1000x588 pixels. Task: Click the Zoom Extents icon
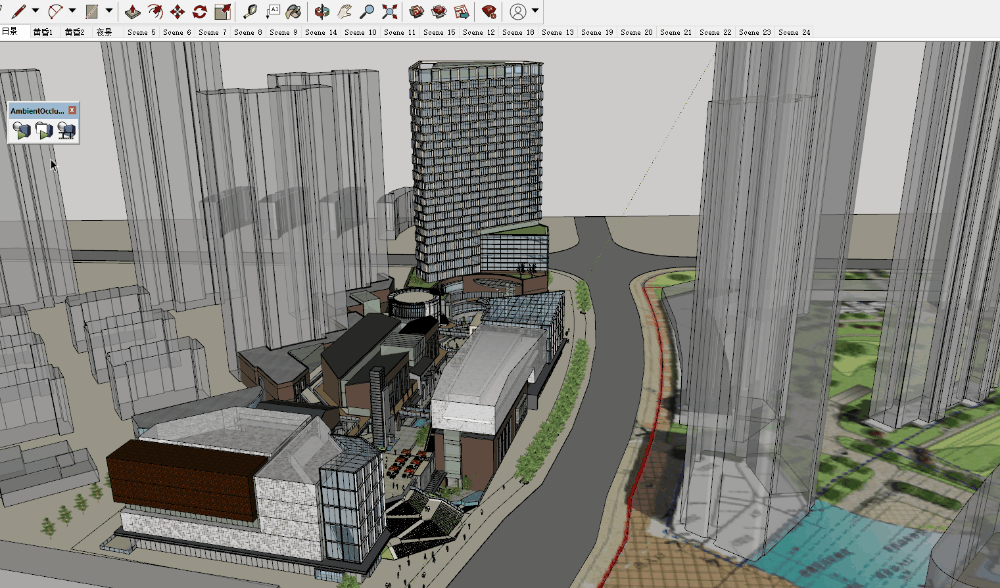point(390,12)
